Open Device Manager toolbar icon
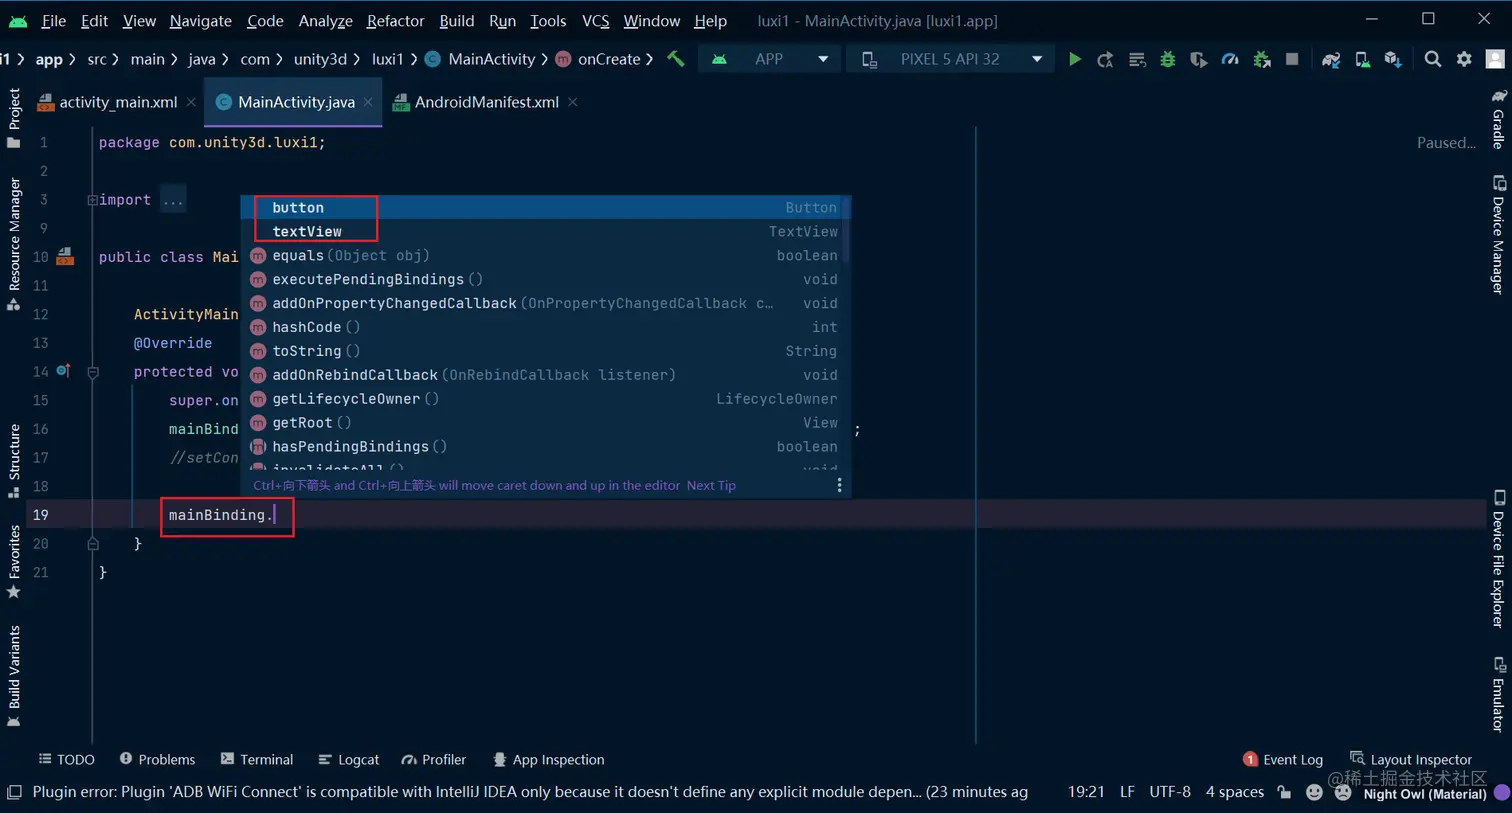 pyautogui.click(x=1362, y=59)
